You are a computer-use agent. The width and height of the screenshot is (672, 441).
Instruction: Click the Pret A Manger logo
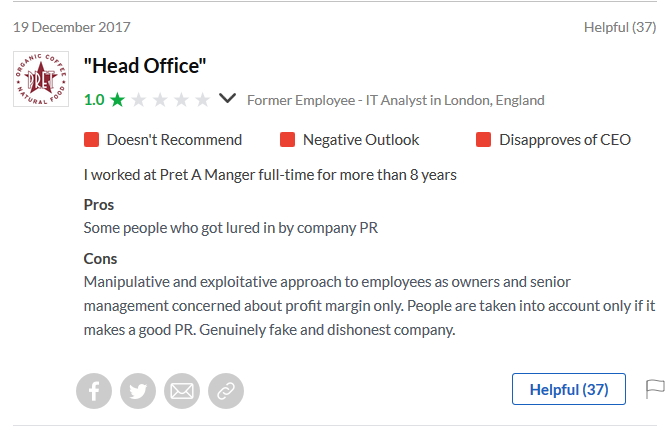(x=41, y=79)
